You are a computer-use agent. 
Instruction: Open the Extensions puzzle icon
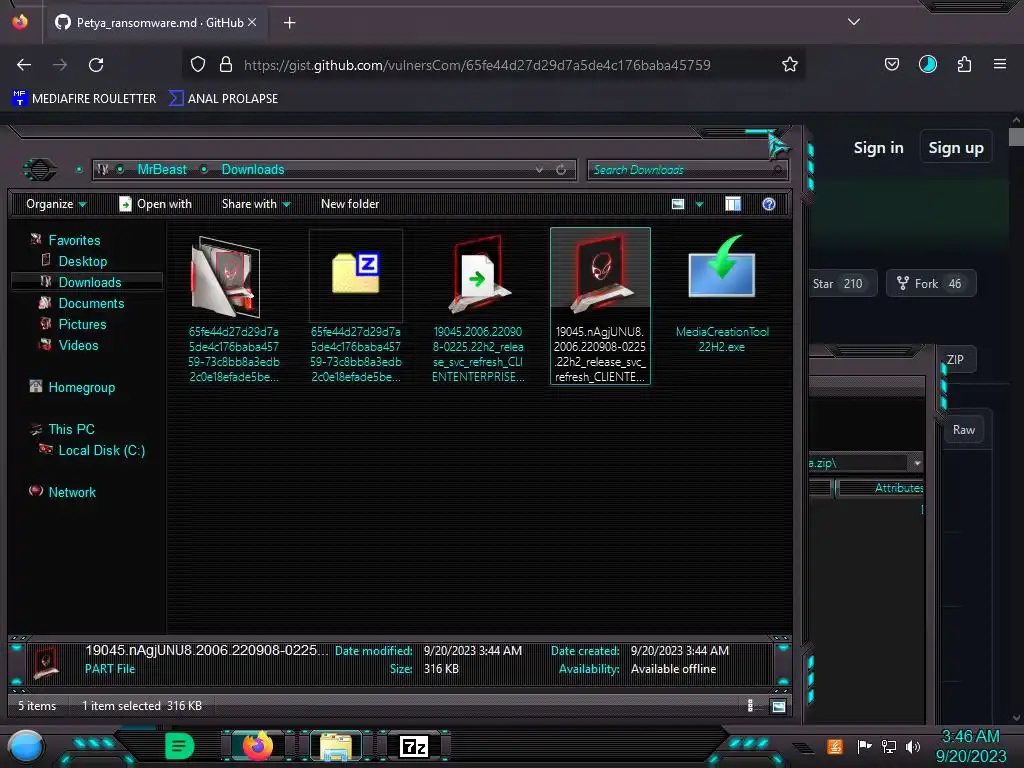pyautogui.click(x=965, y=65)
